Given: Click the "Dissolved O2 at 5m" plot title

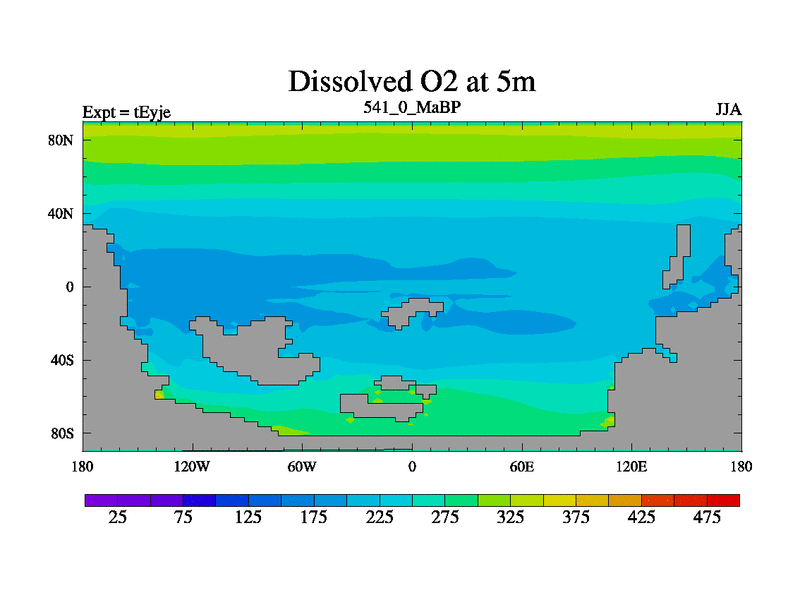Looking at the screenshot, I should (411, 81).
